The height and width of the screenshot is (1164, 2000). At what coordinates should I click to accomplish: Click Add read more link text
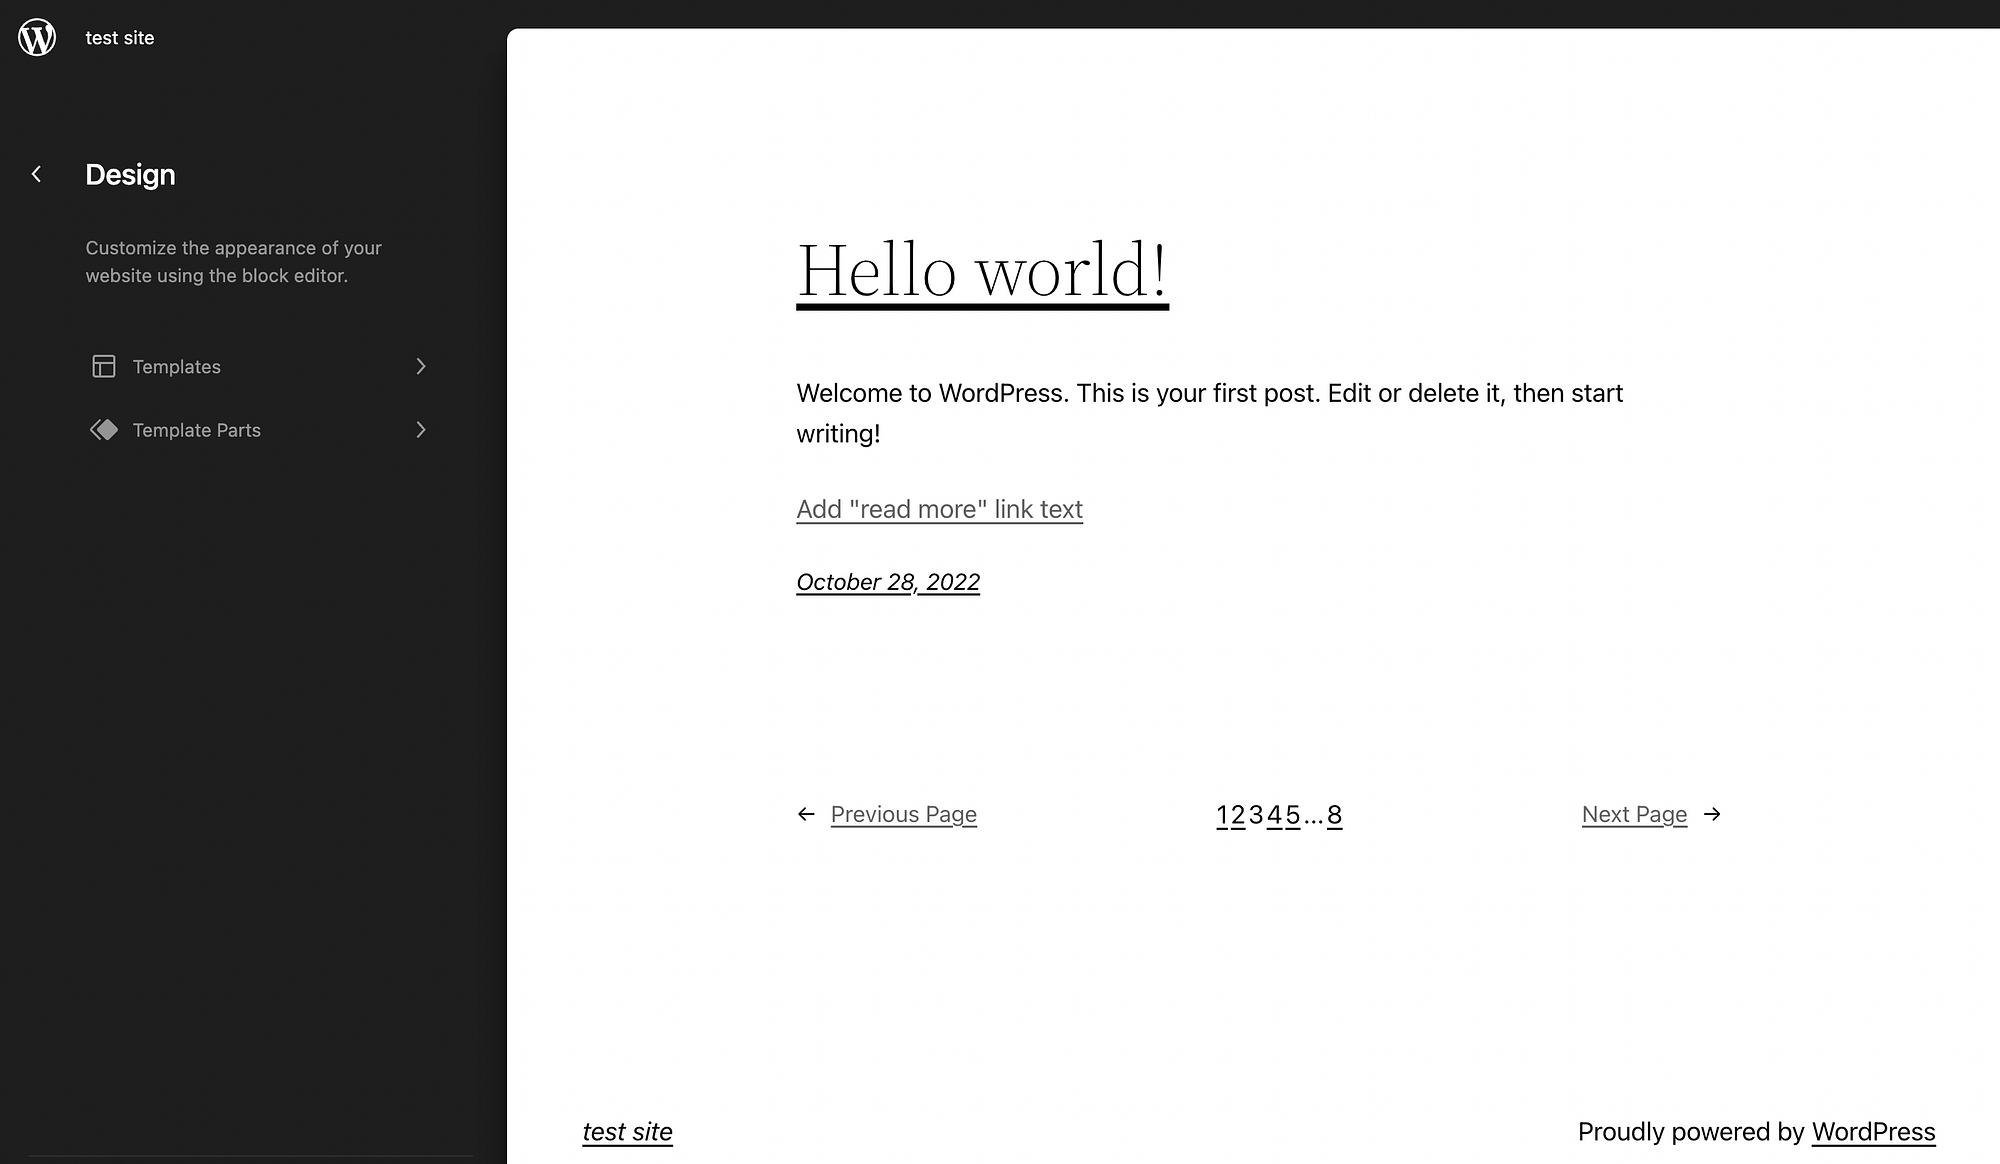(939, 509)
